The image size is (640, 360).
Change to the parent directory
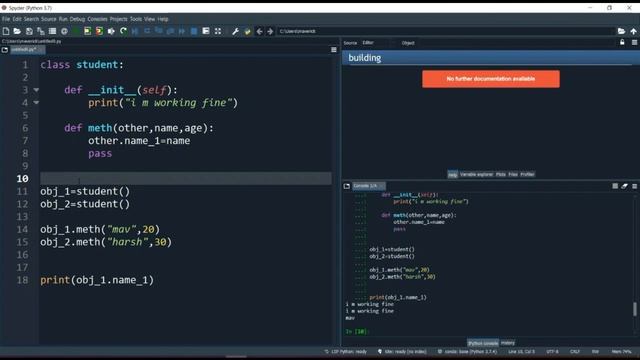pos(633,31)
